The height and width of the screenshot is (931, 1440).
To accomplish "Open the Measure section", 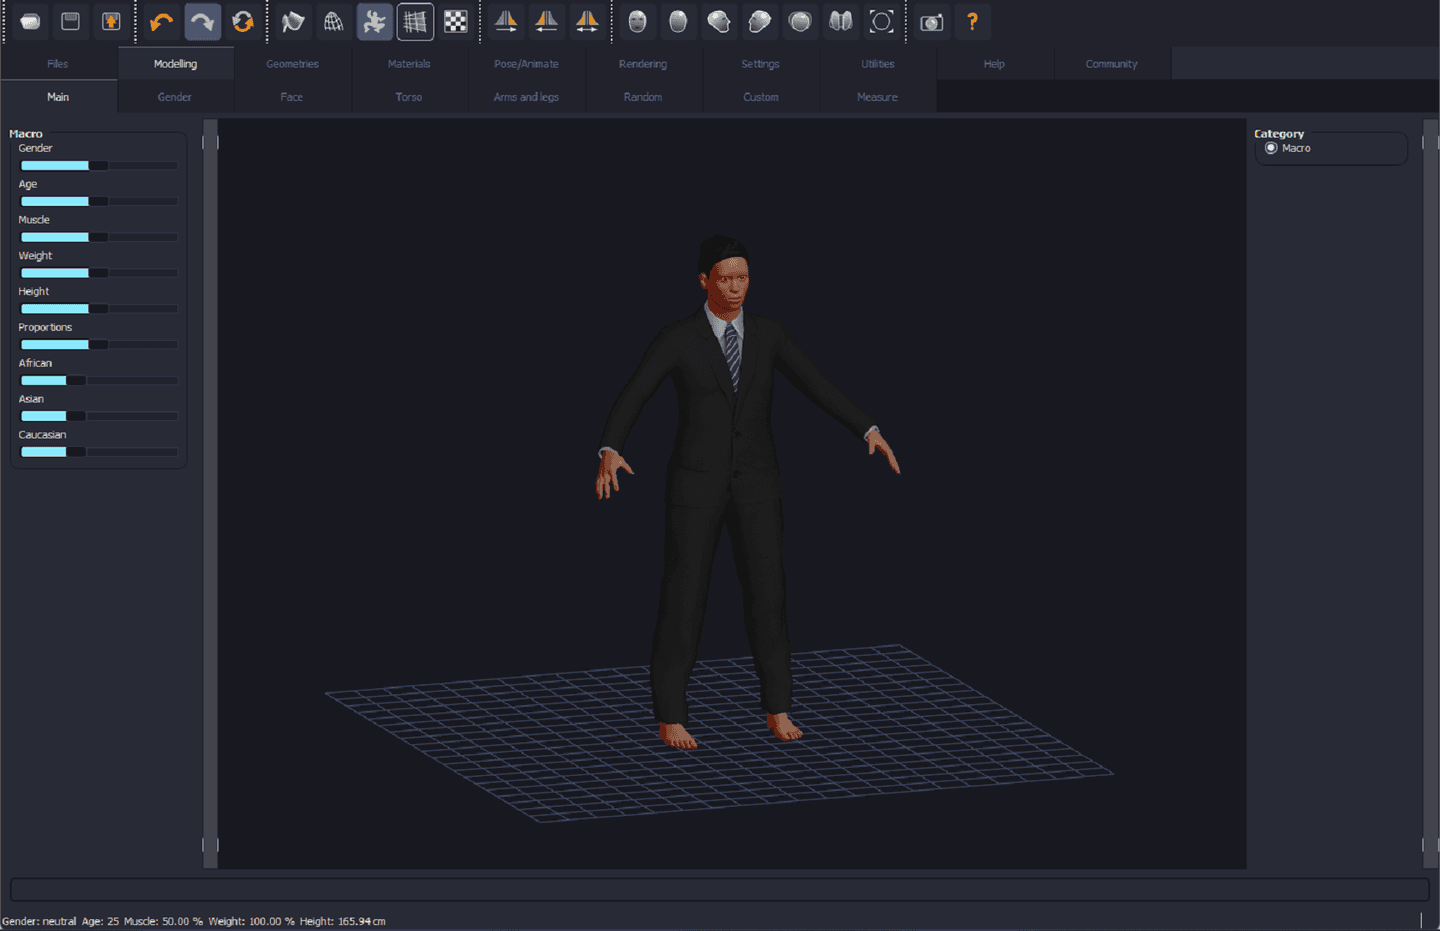I will pyautogui.click(x=877, y=96).
